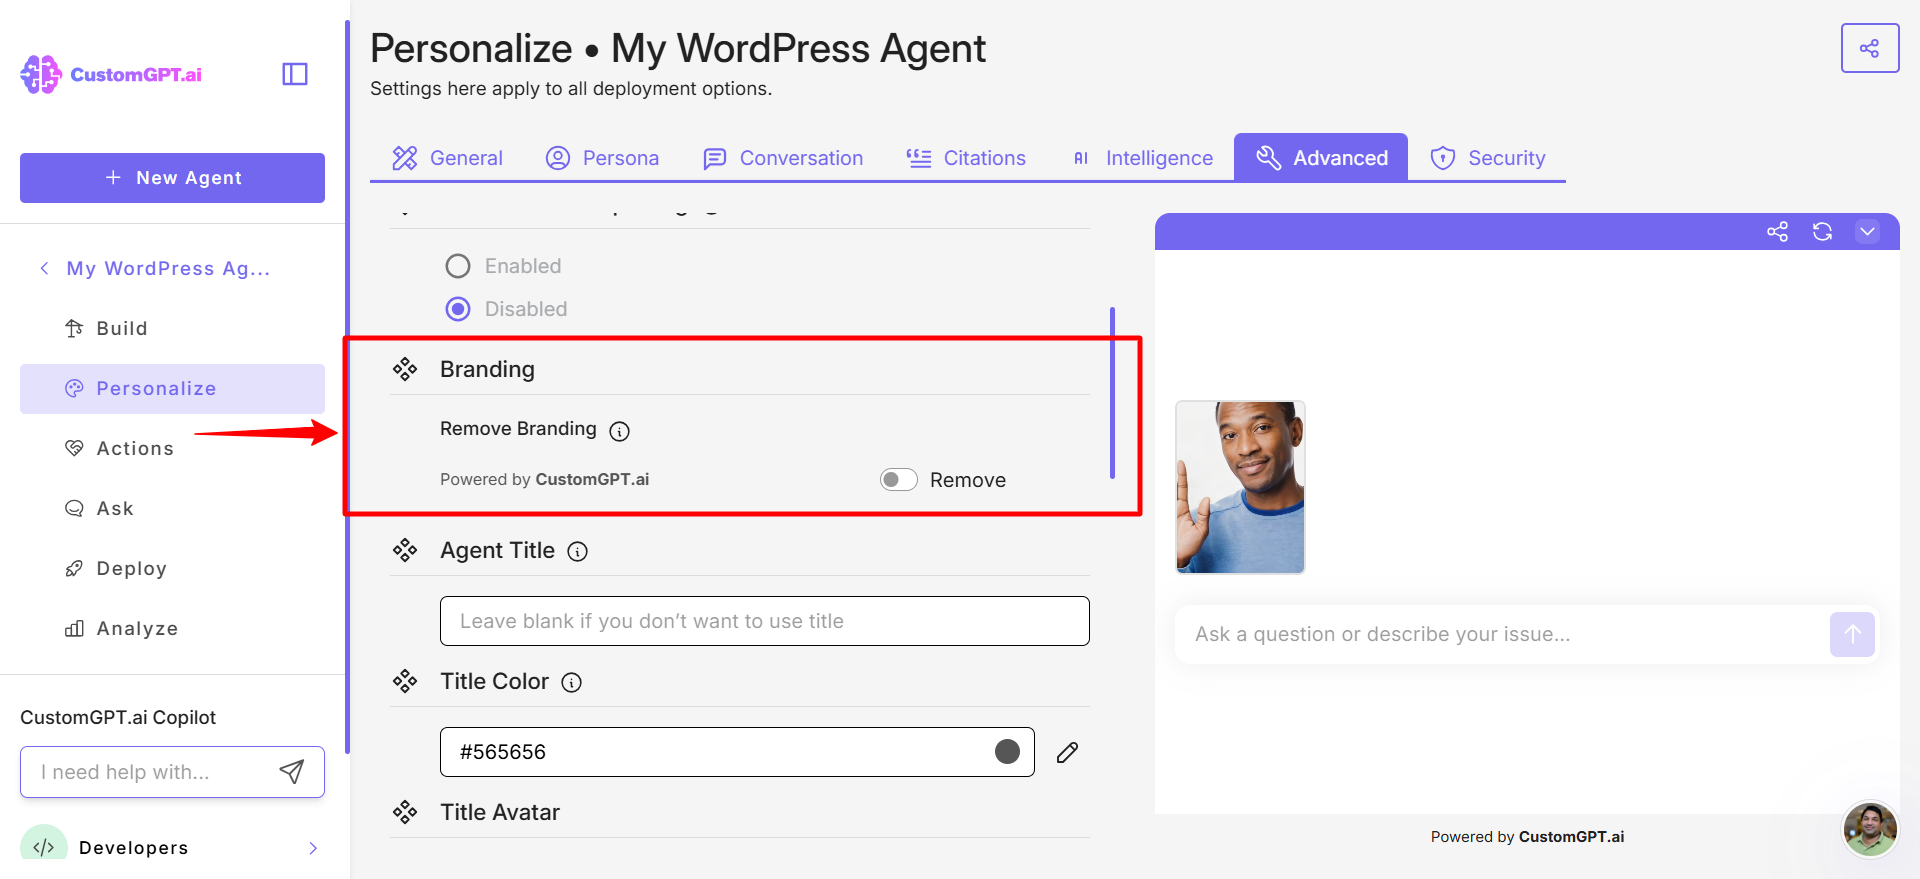Expand the Developers menu chevron
Image resolution: width=1920 pixels, height=879 pixels.
coord(313,848)
